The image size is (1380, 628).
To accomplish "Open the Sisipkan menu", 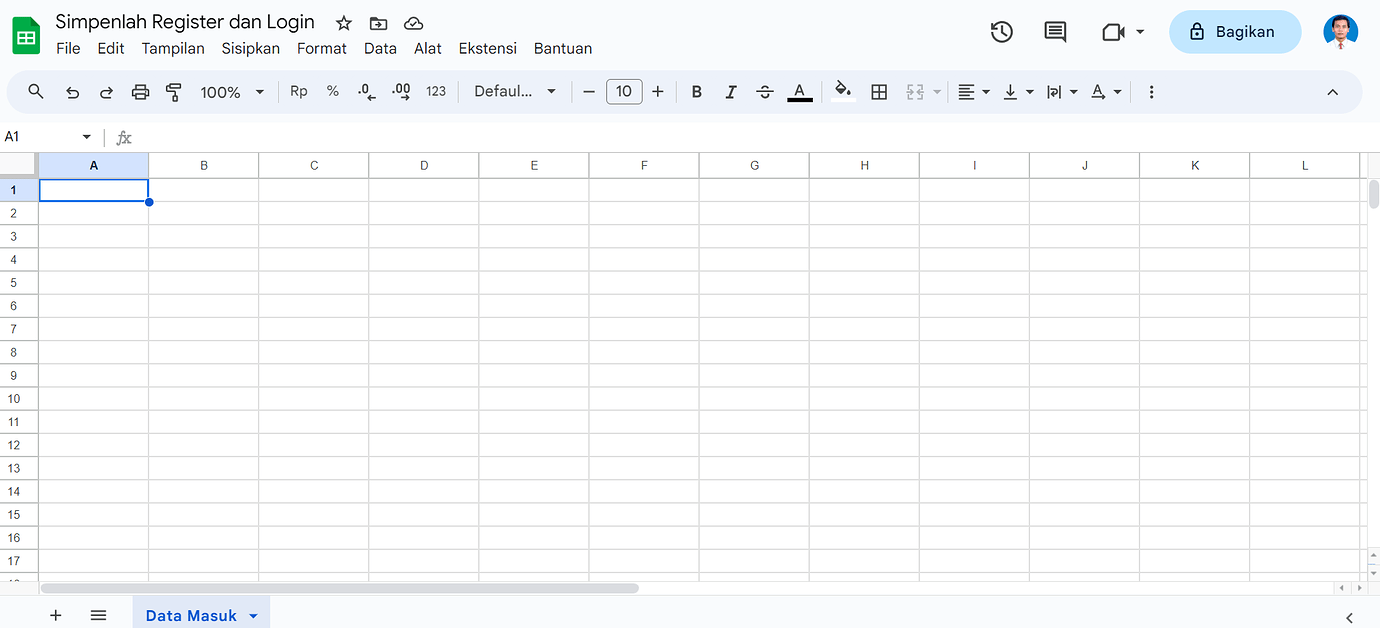I will (x=250, y=48).
